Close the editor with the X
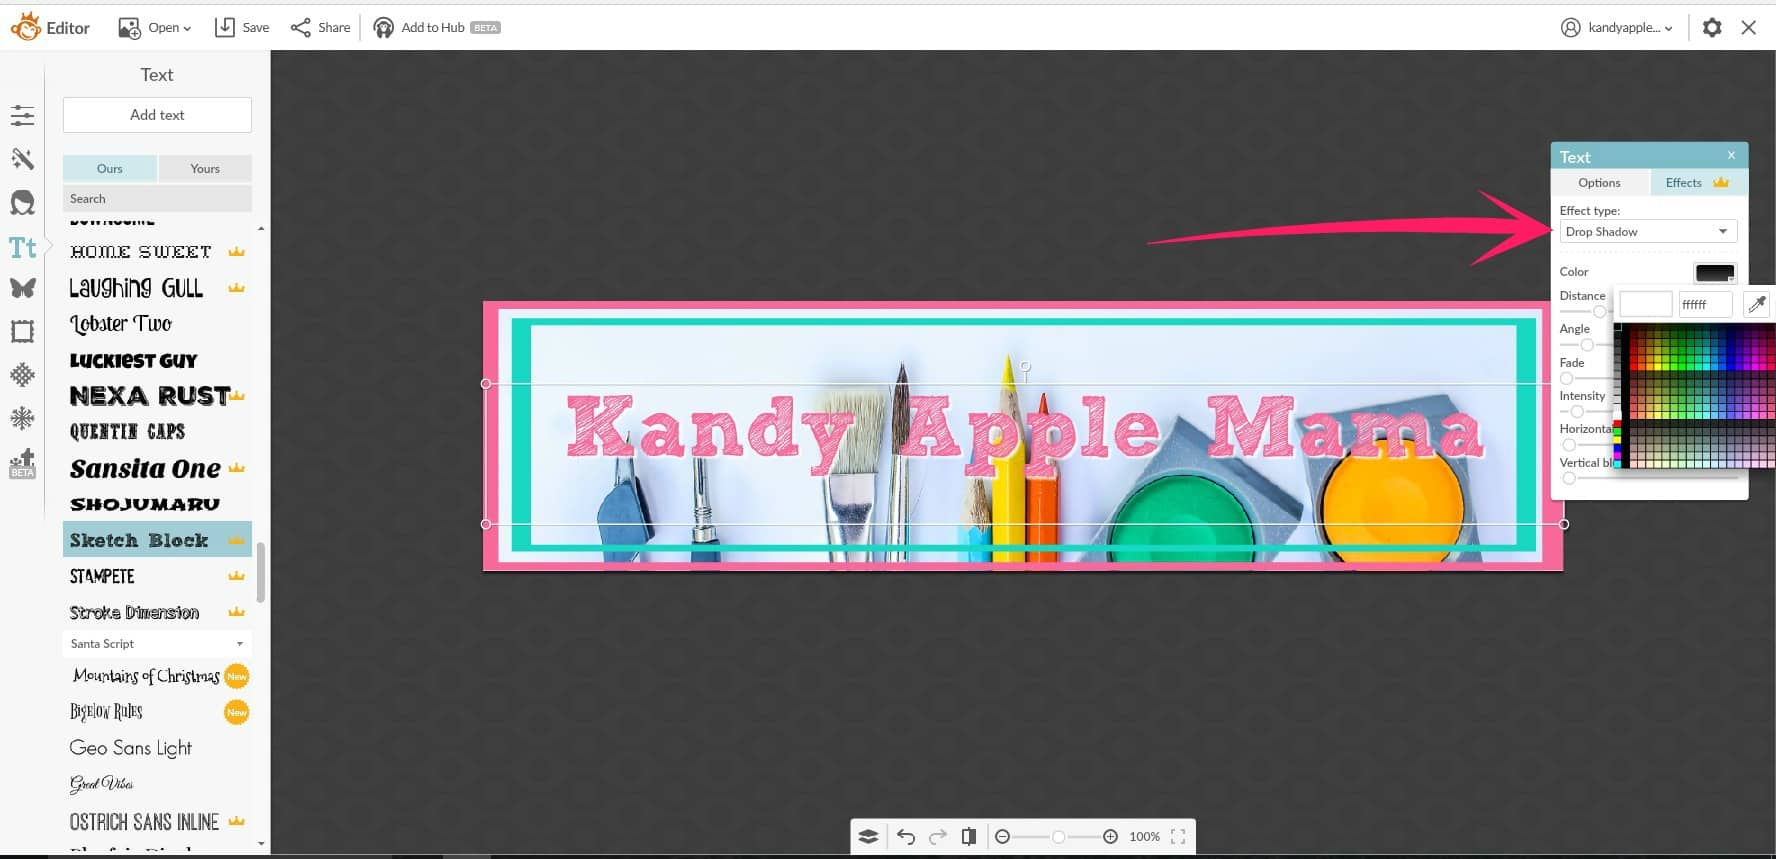 [x=1748, y=27]
